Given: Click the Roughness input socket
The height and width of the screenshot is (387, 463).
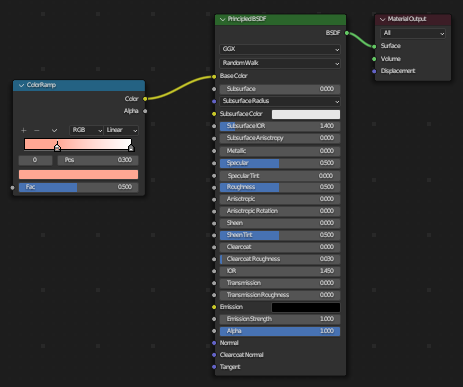Looking at the screenshot, I should (x=214, y=187).
